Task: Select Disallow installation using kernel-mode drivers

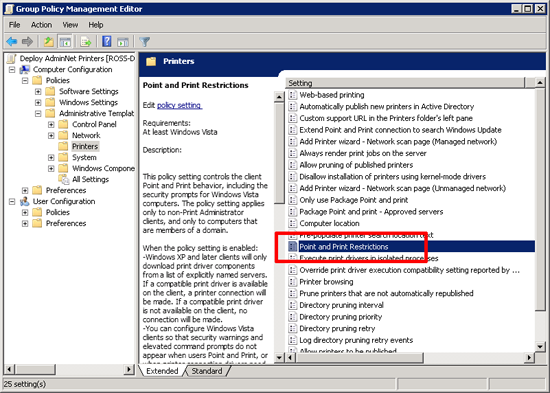Action: tap(393, 176)
